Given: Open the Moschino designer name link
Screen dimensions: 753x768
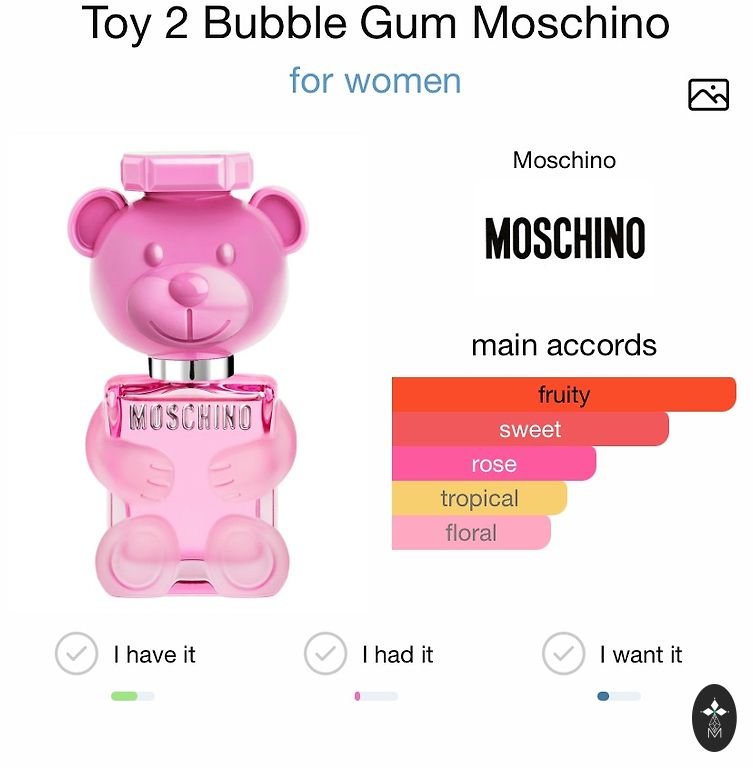Looking at the screenshot, I should tap(564, 160).
